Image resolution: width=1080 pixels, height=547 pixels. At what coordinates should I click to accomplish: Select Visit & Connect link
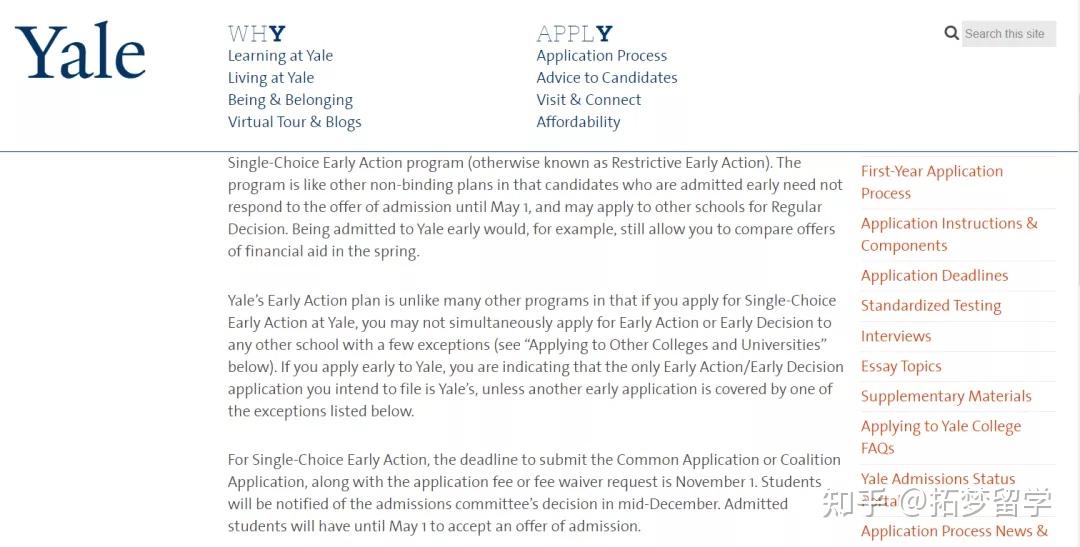tap(588, 100)
